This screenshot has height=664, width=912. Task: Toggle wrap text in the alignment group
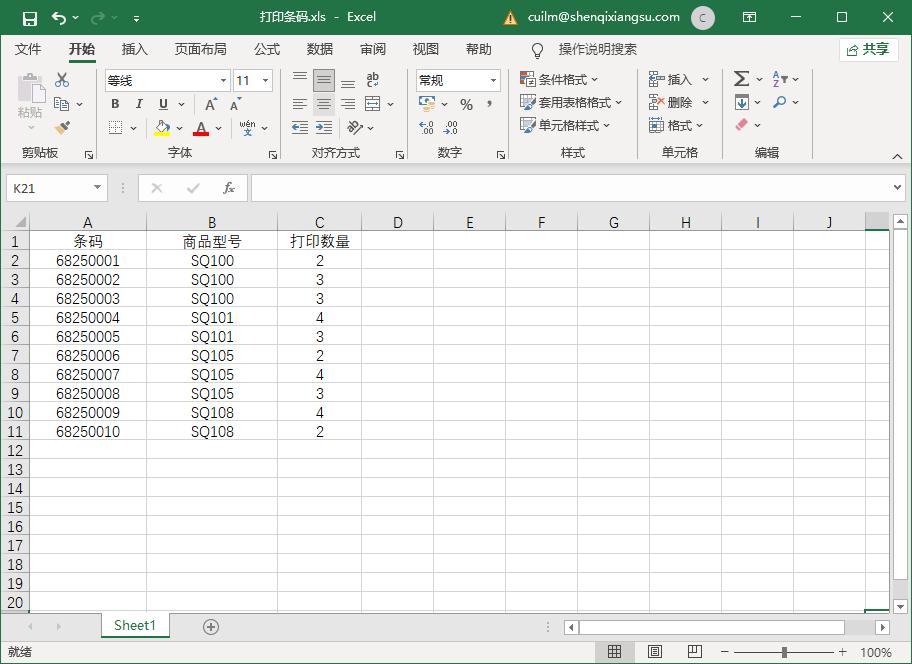point(372,80)
